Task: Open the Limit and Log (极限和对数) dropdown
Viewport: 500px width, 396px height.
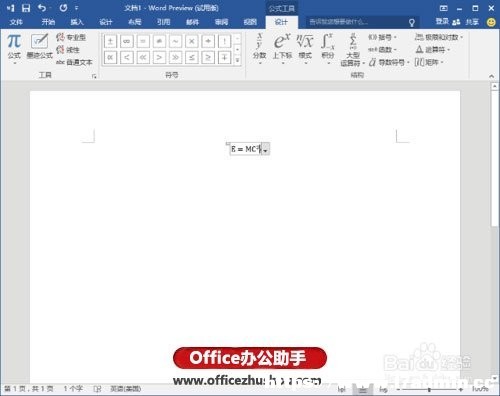Action: (439, 37)
